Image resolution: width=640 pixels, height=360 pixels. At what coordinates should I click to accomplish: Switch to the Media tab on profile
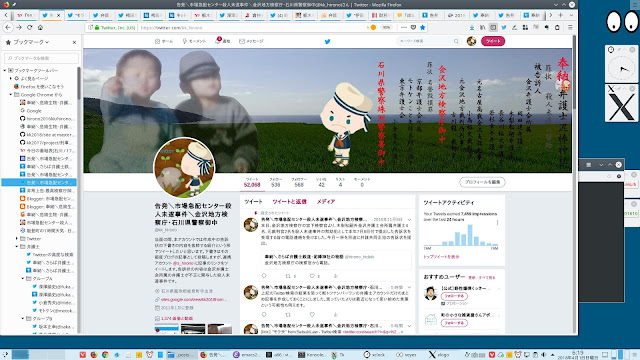click(x=326, y=202)
